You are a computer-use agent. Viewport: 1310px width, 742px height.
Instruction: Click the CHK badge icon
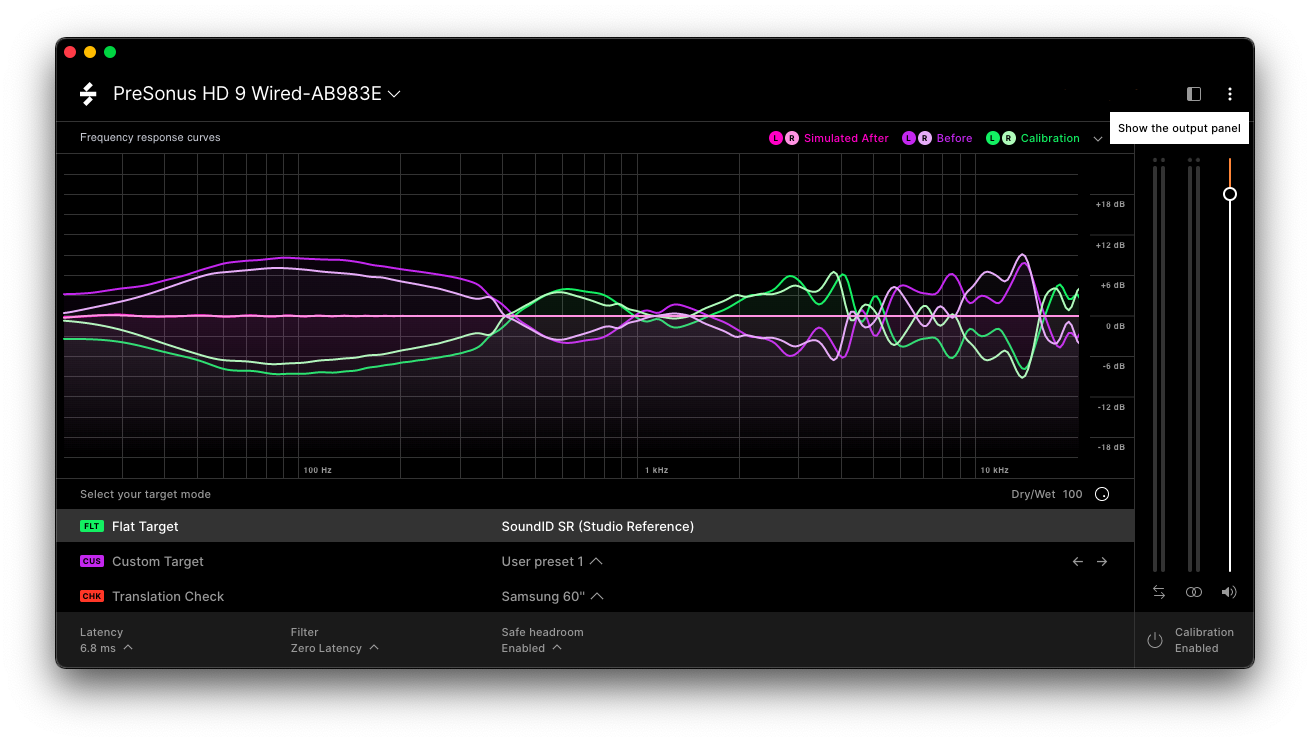pos(92,596)
